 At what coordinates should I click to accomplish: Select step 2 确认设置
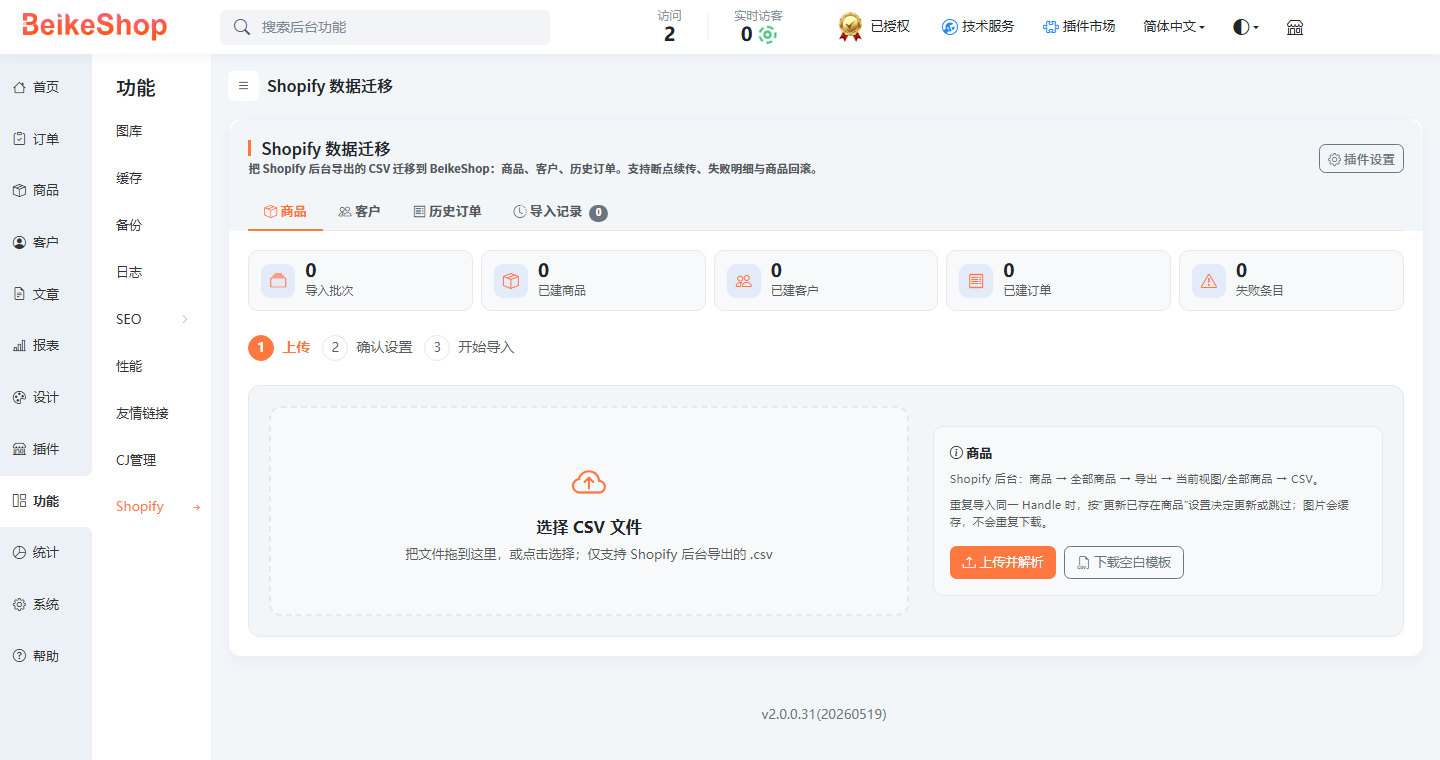tap(368, 347)
